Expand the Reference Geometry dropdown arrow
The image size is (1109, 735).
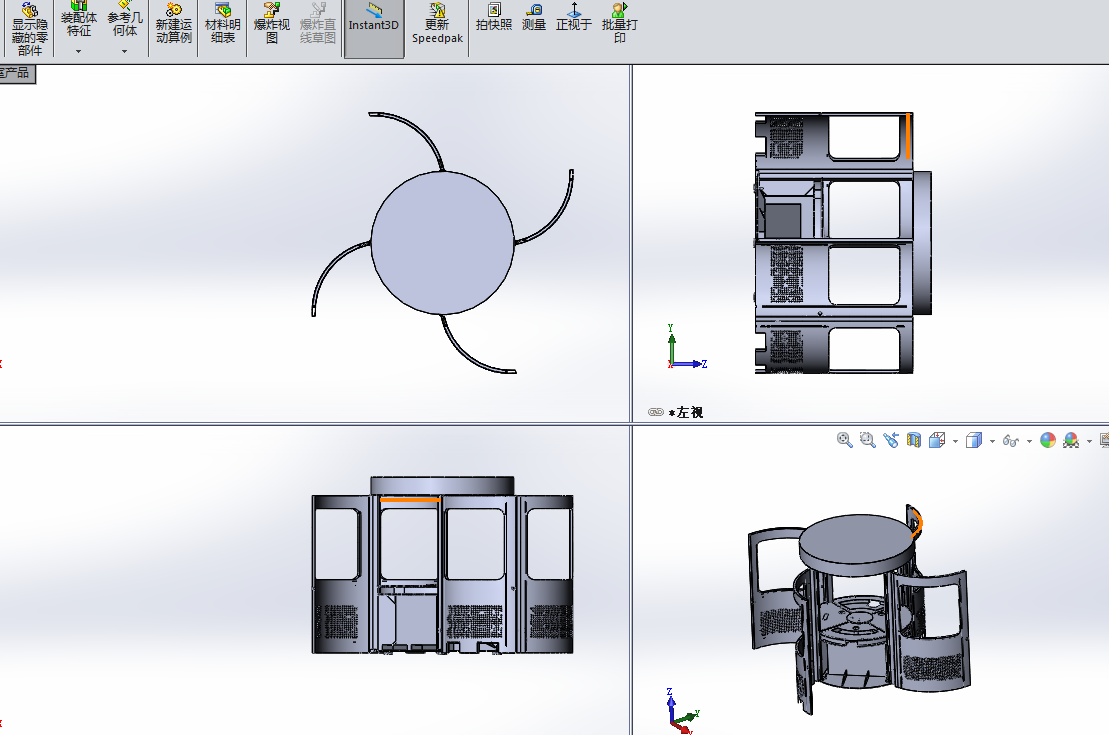click(124, 51)
